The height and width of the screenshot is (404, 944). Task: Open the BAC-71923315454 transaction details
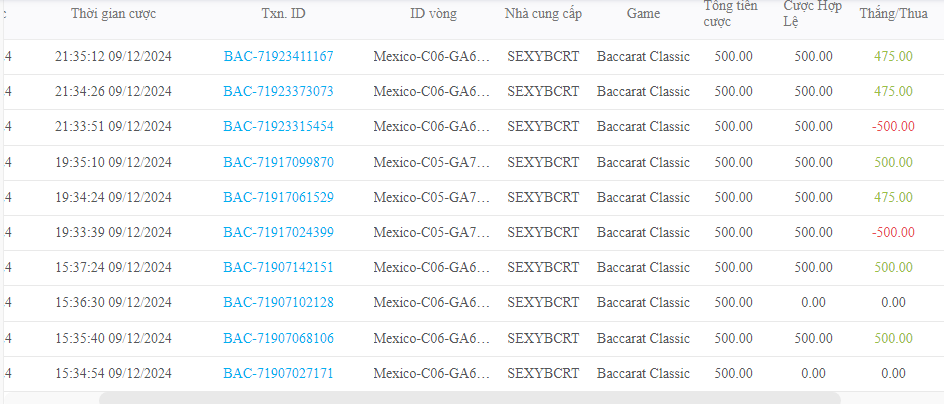[x=278, y=127]
